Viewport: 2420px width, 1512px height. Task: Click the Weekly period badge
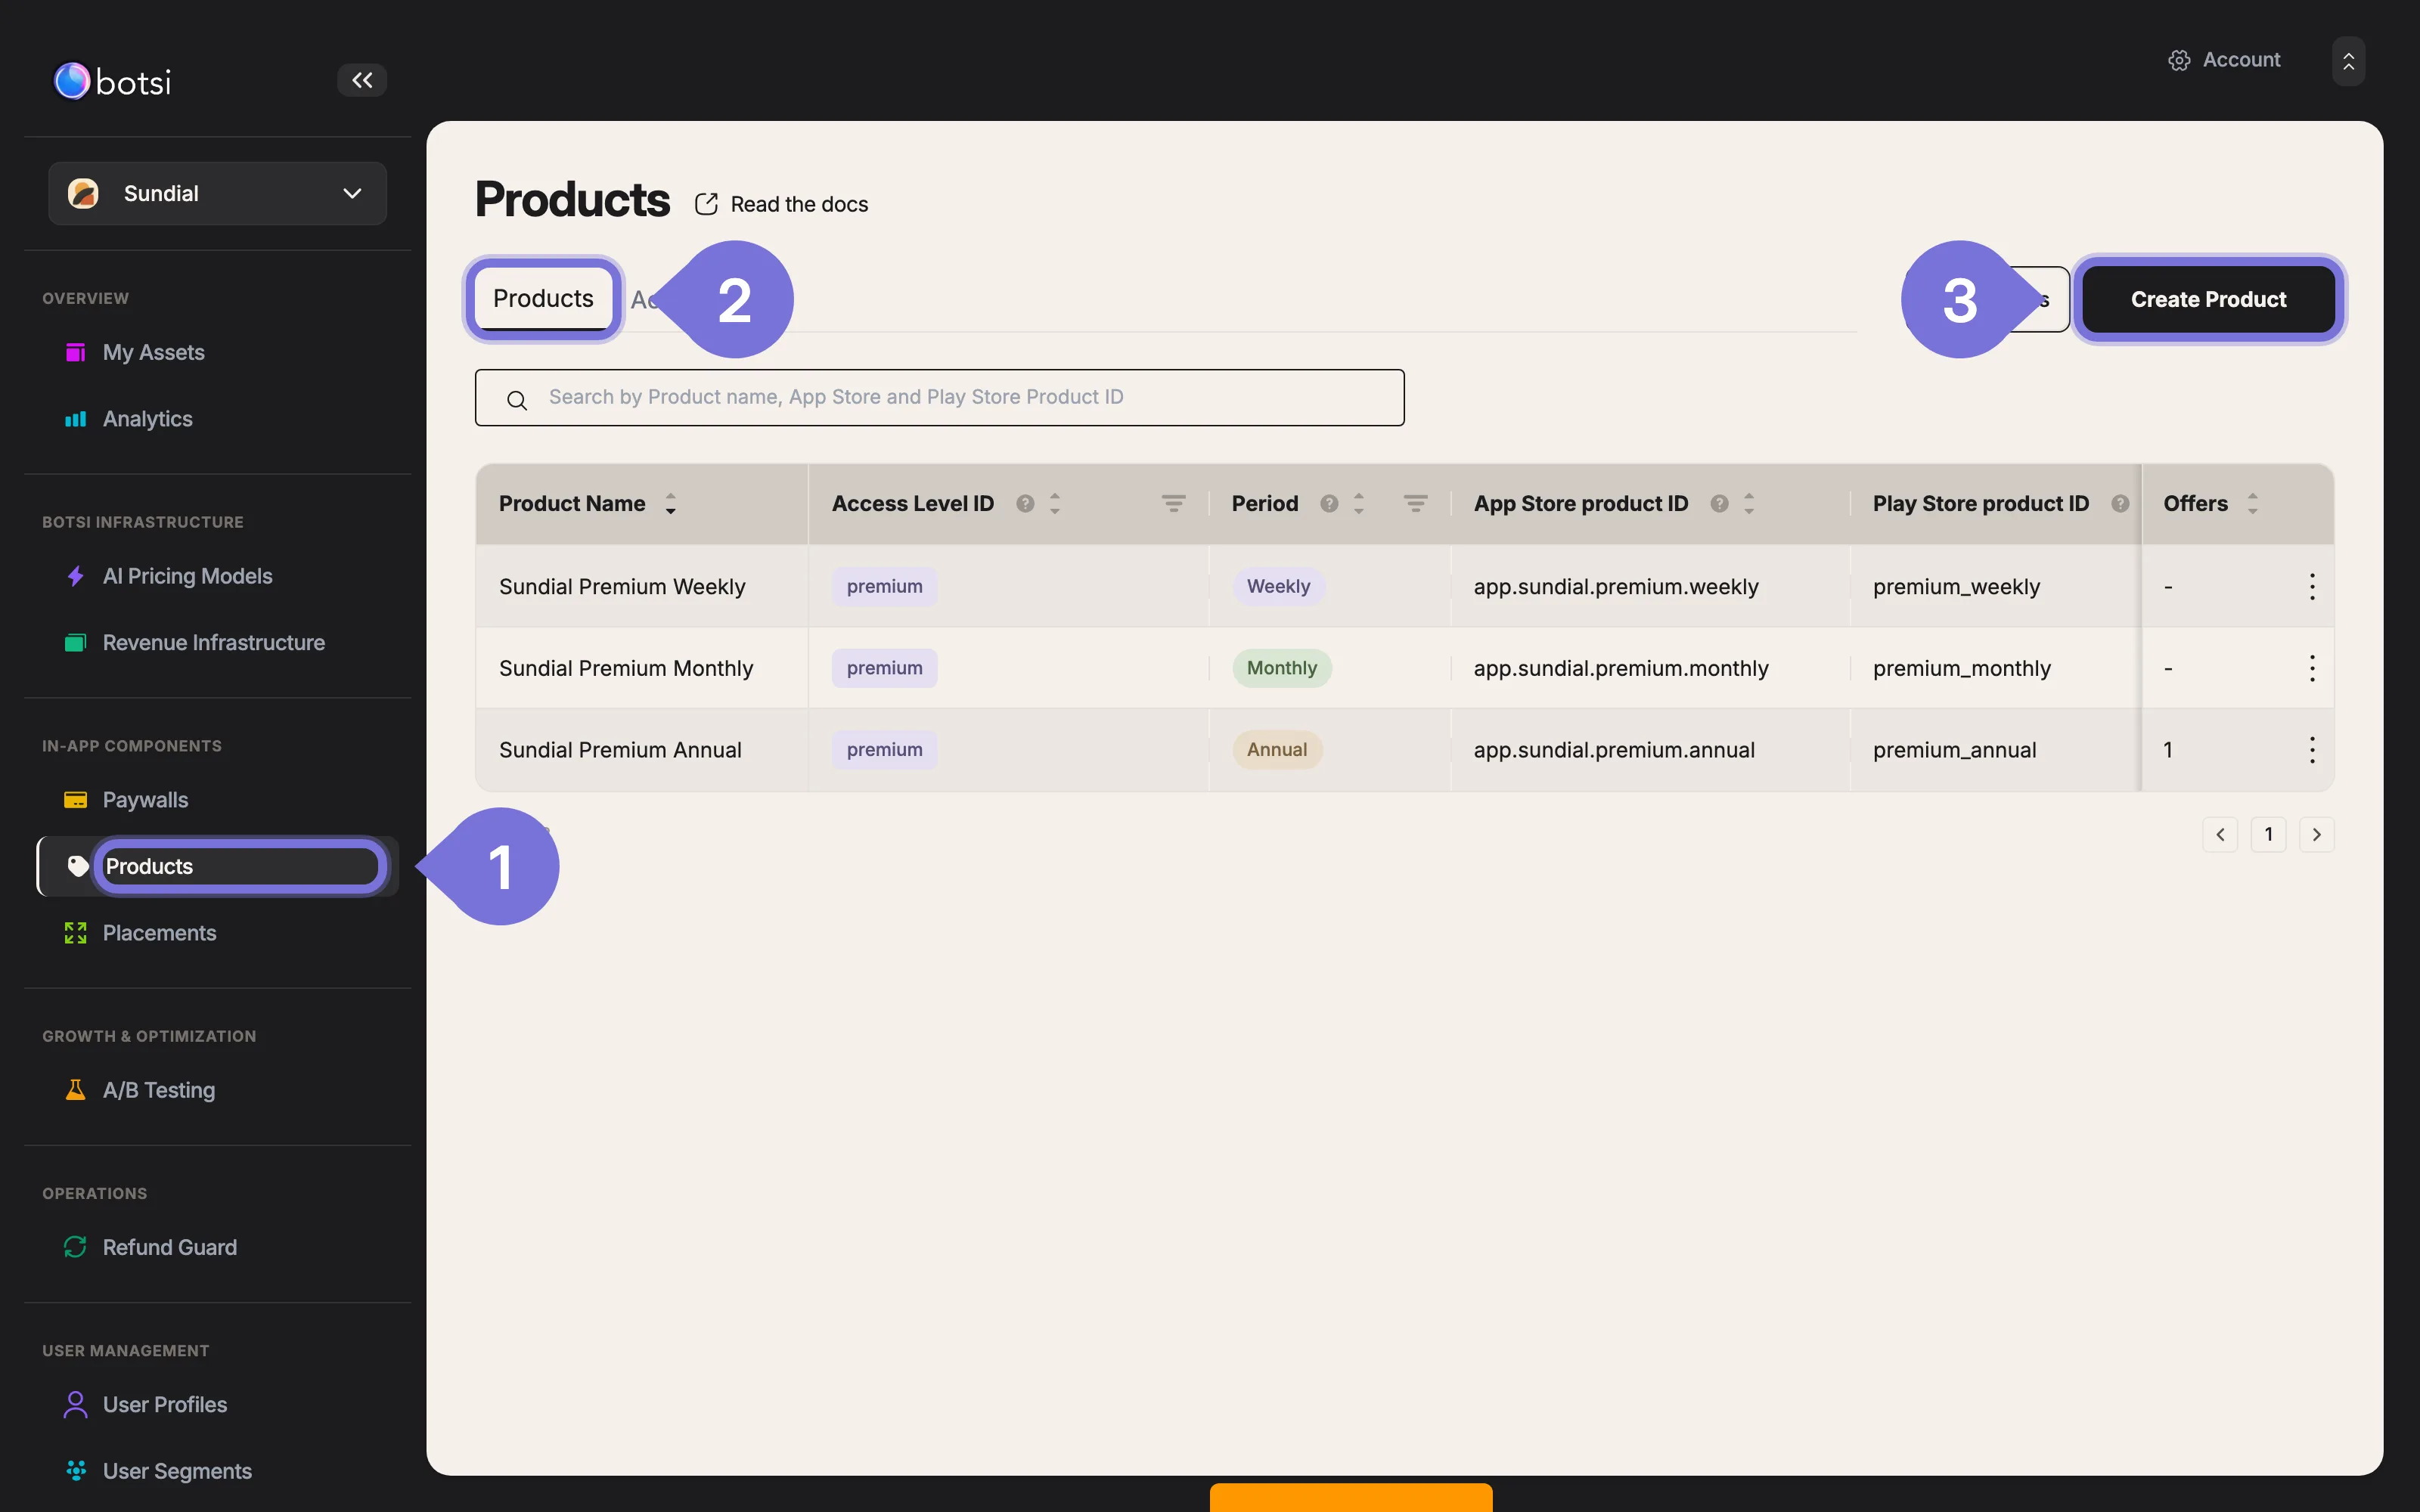[1278, 586]
